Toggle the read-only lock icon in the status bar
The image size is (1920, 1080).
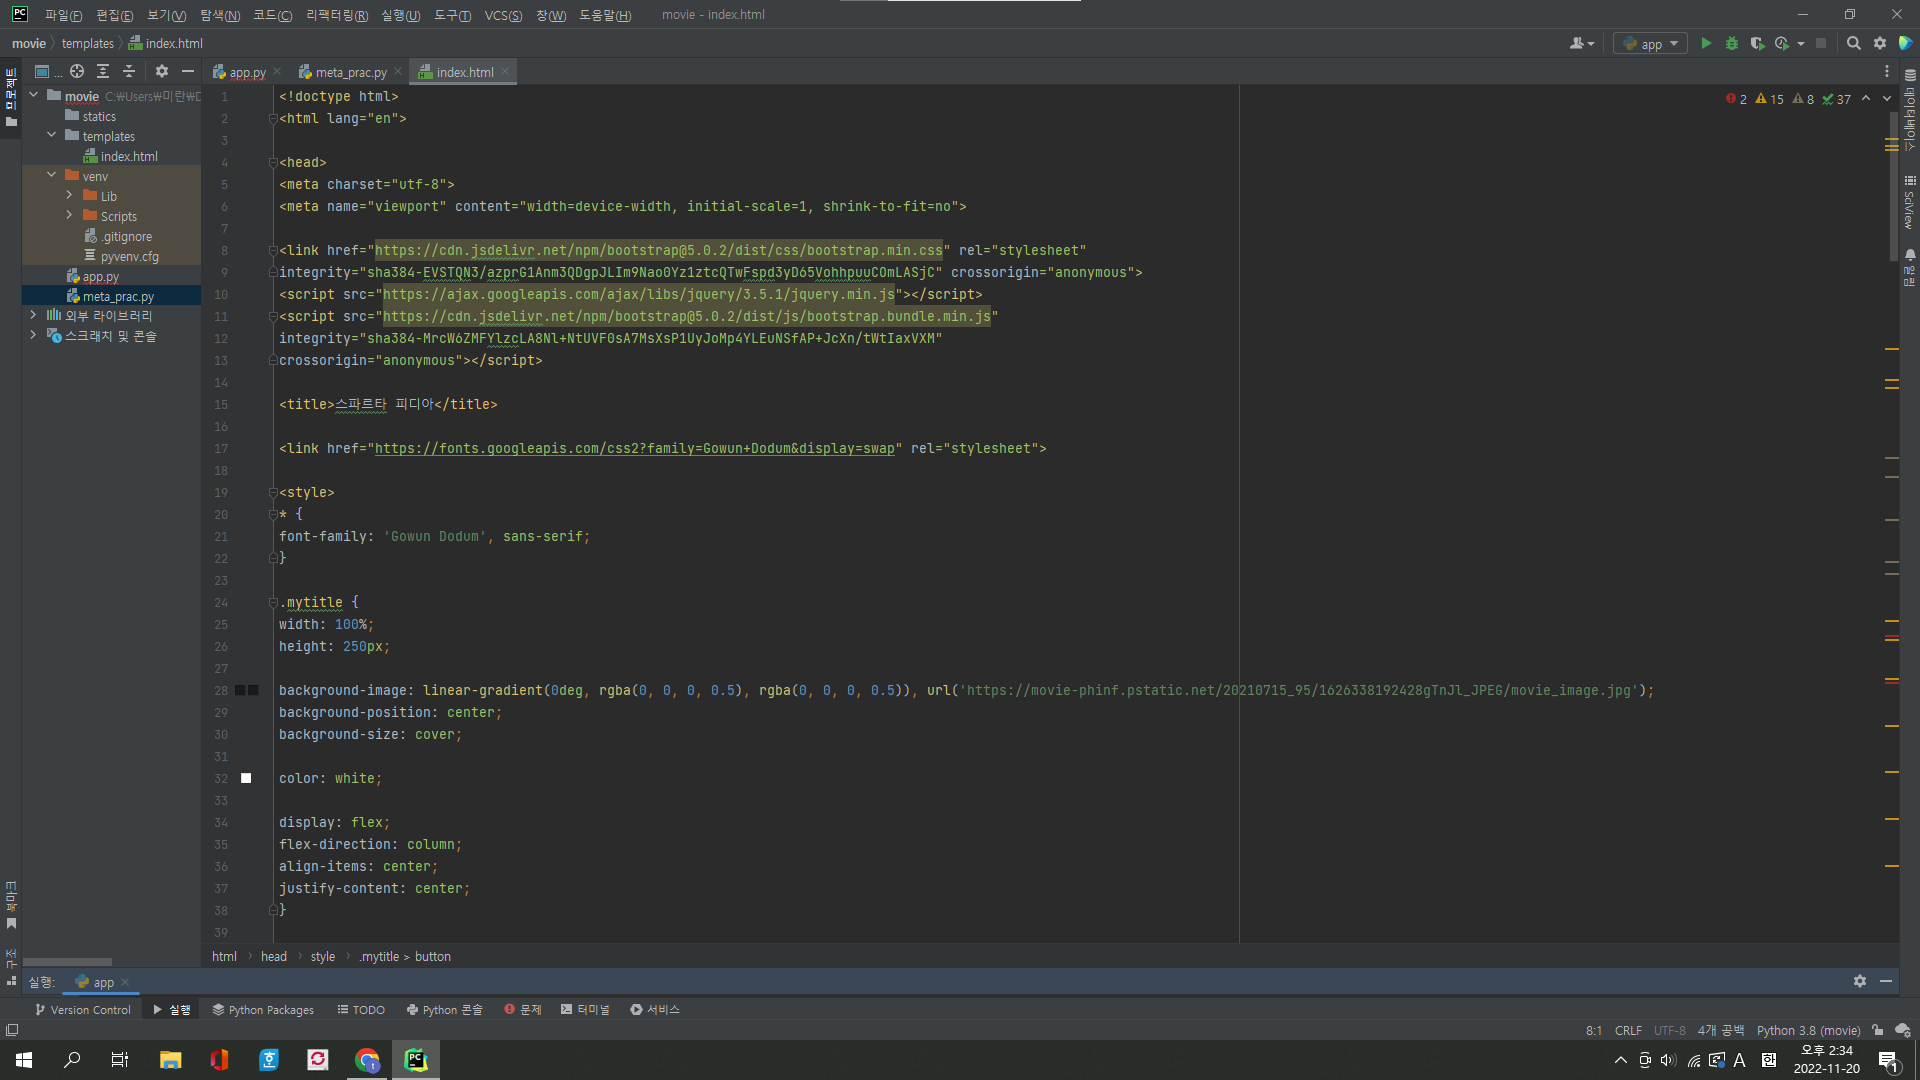point(1878,1031)
